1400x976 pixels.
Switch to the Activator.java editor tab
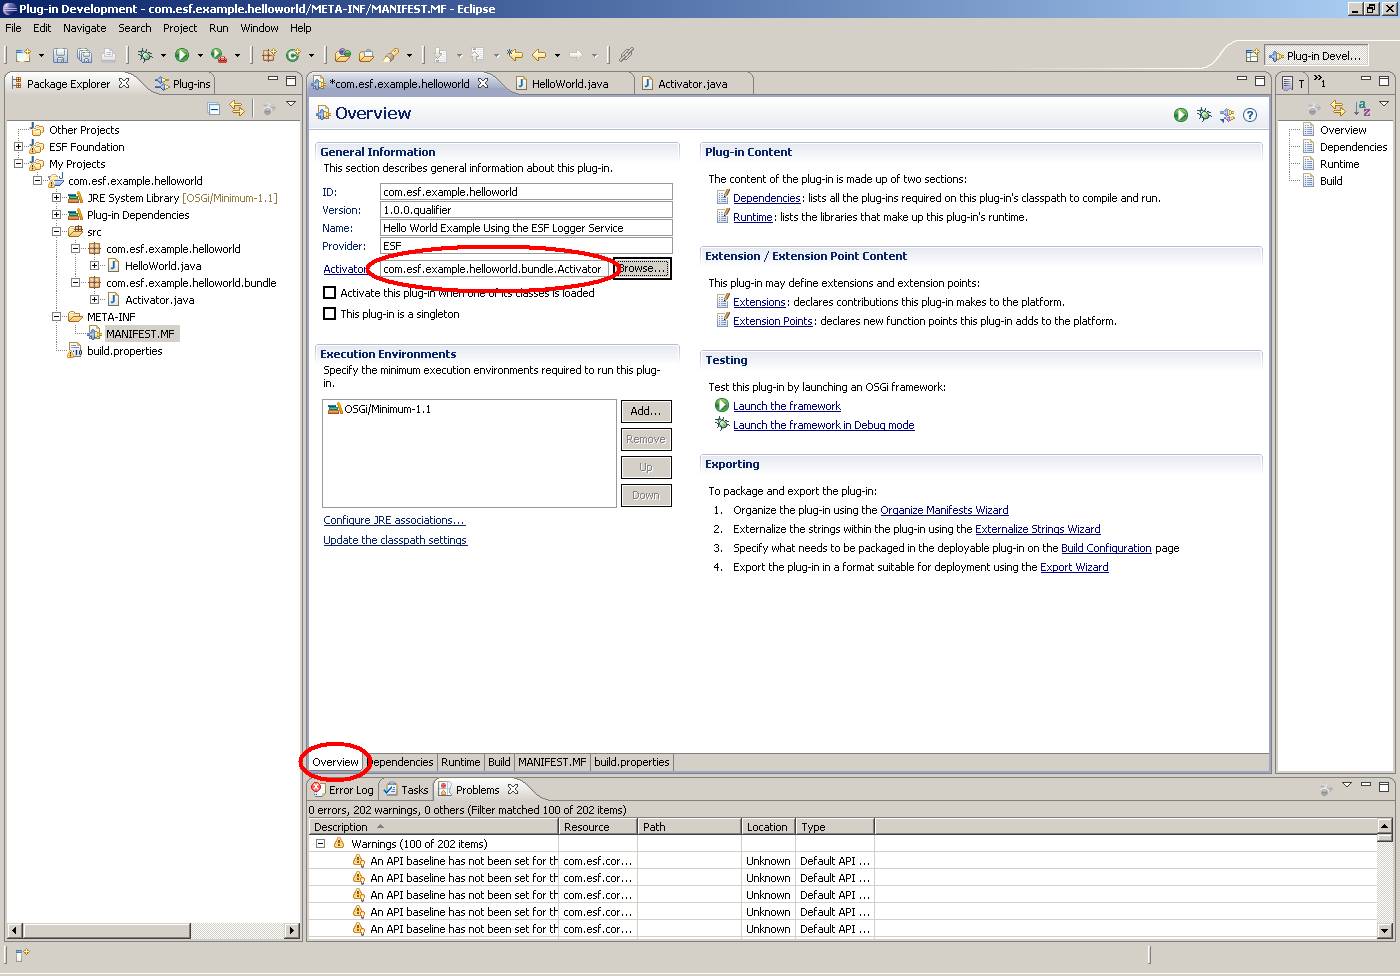click(x=692, y=84)
